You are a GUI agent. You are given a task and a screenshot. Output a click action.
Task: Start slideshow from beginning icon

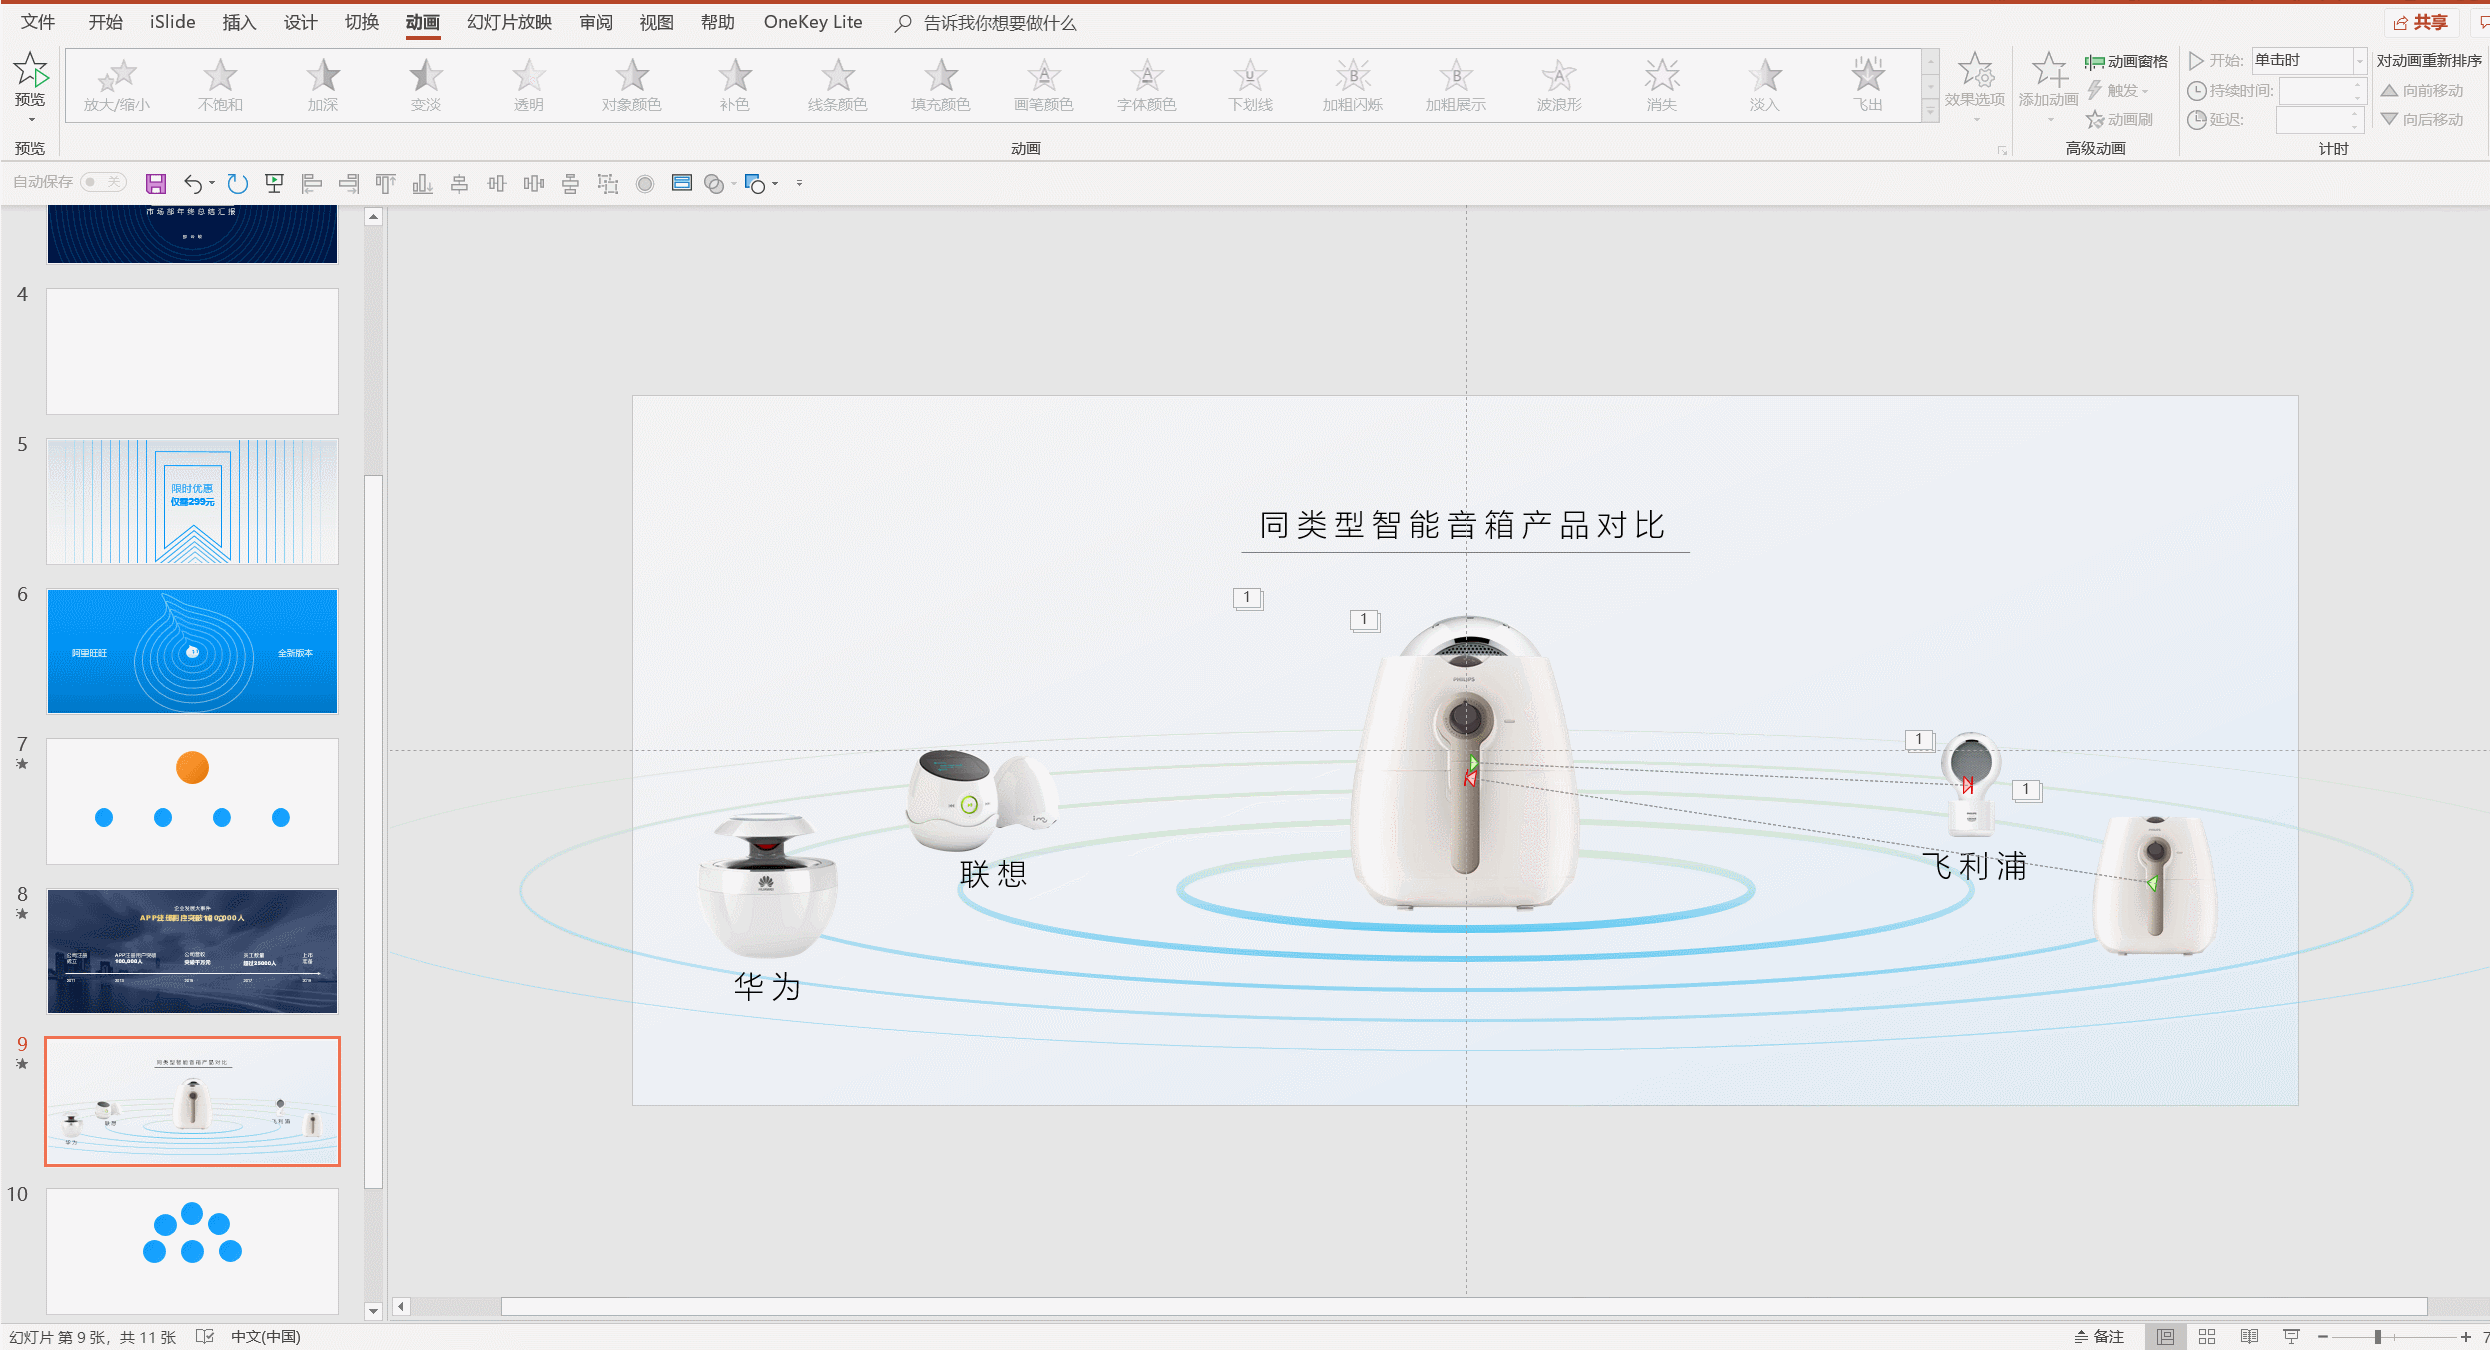[x=274, y=183]
